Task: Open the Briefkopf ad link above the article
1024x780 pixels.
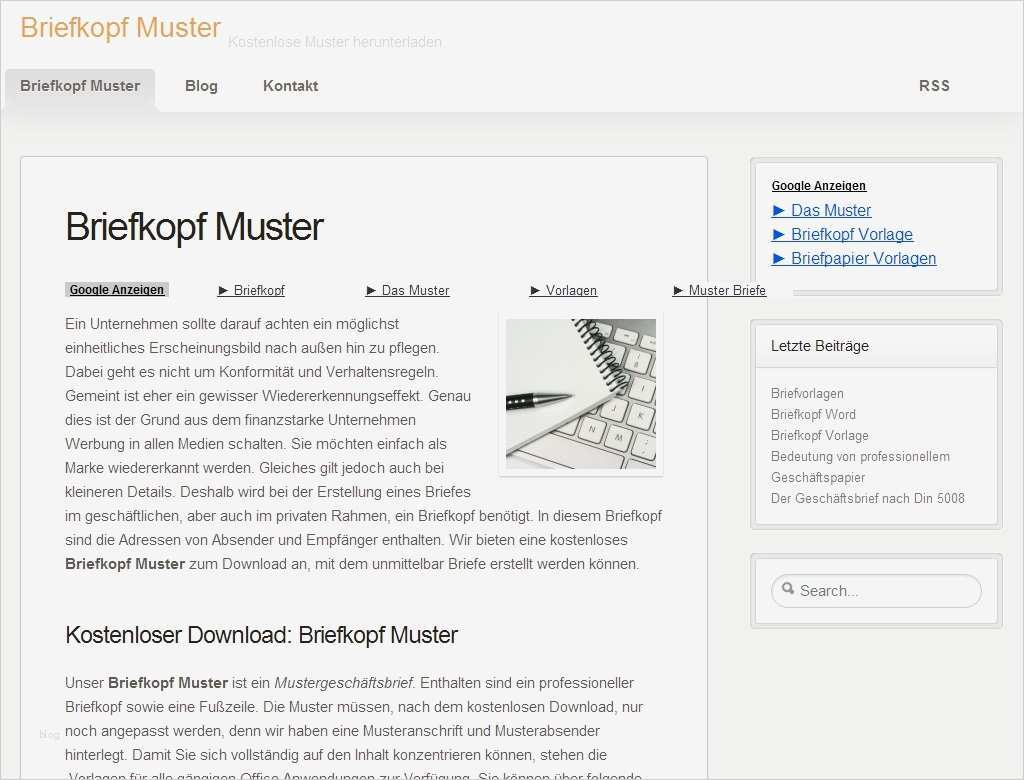Action: tap(251, 290)
